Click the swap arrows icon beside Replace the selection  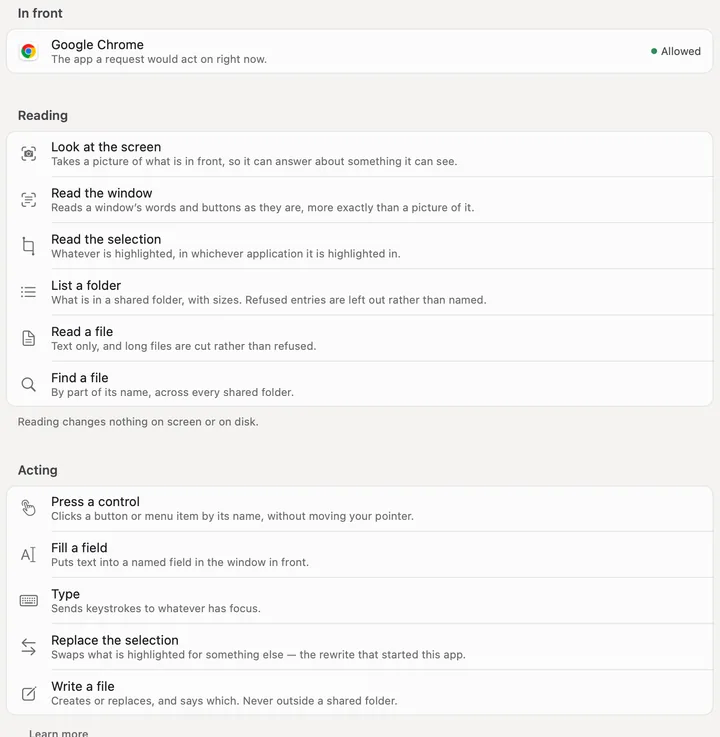[29, 647]
